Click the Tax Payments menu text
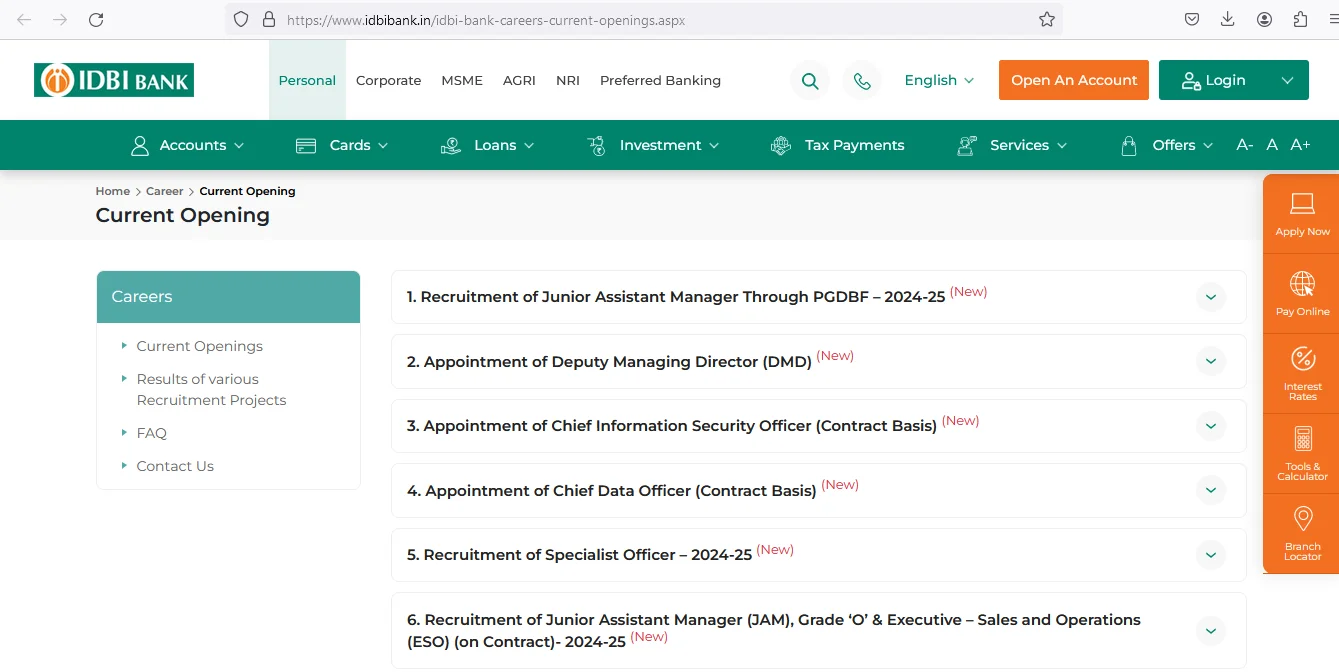 point(854,145)
